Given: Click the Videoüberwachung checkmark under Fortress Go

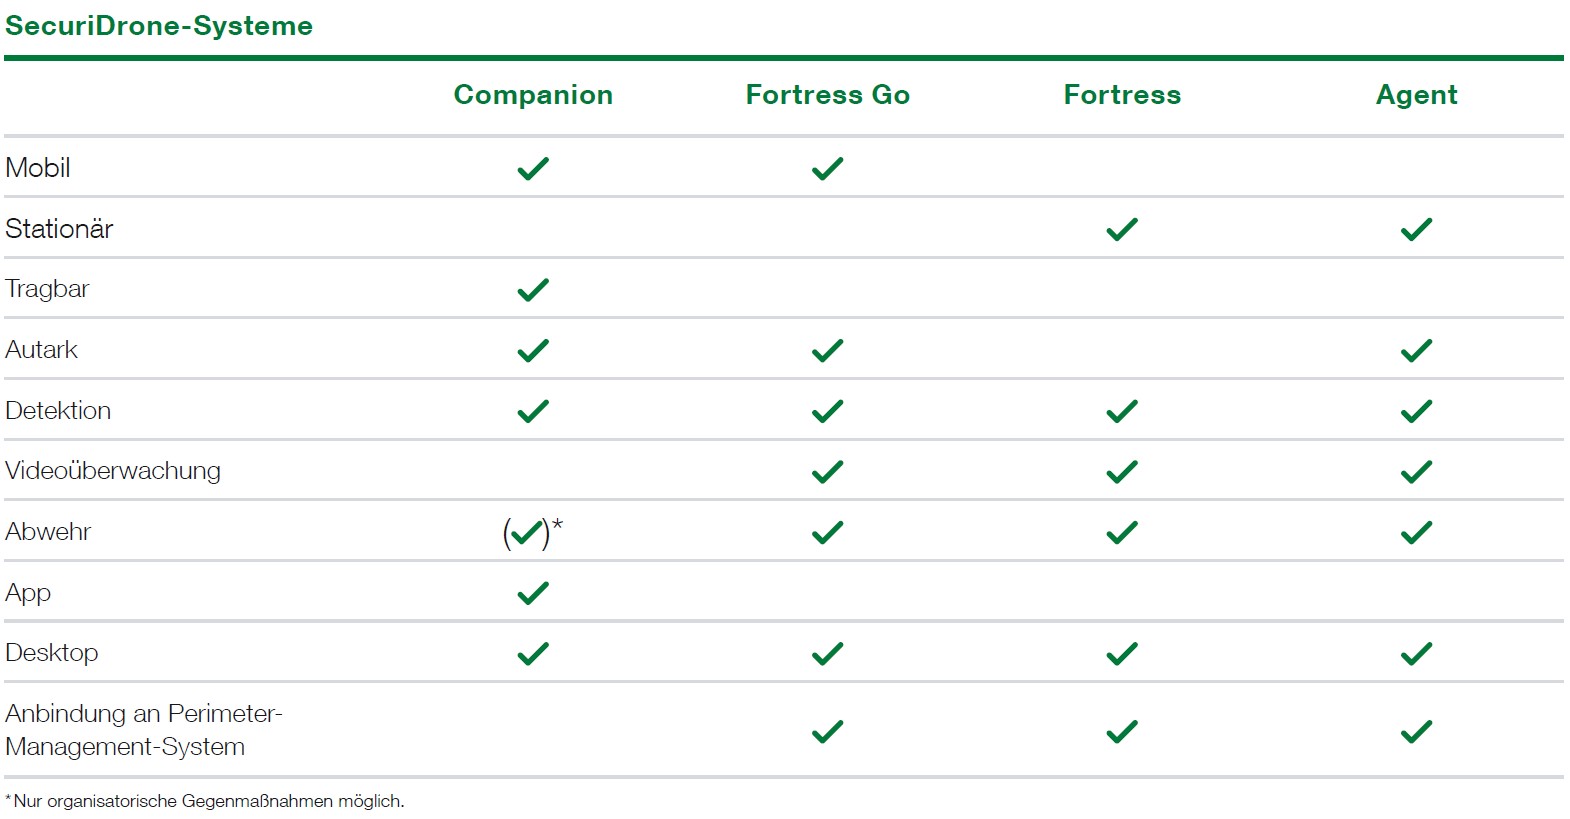Looking at the screenshot, I should [x=827, y=471].
